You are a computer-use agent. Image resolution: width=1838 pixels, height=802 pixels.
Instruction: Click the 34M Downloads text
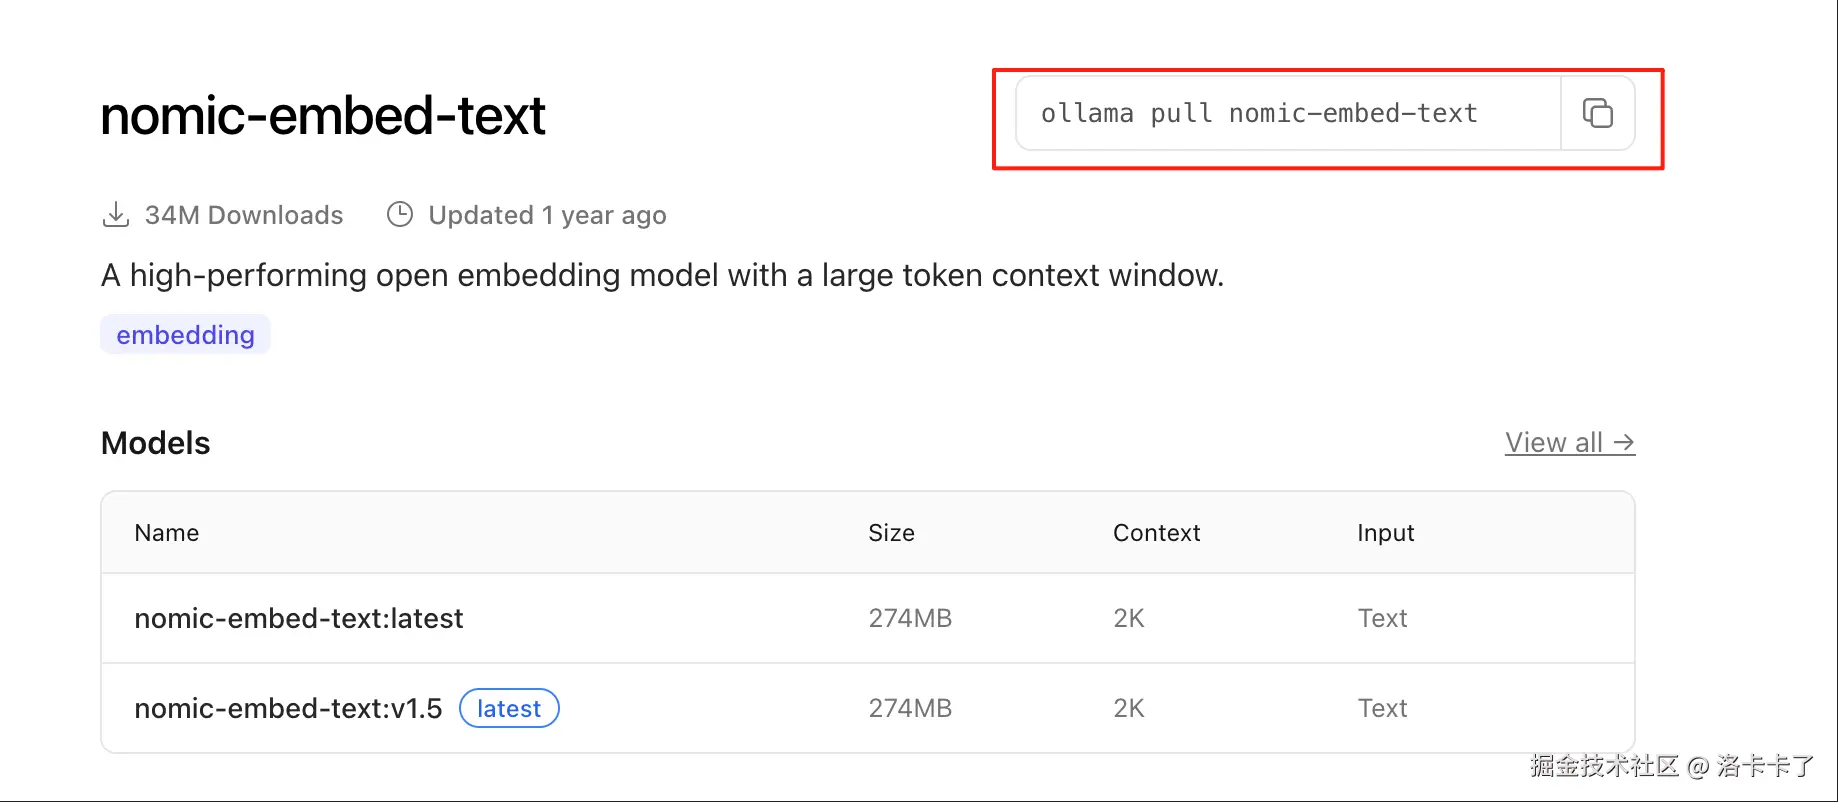click(243, 215)
